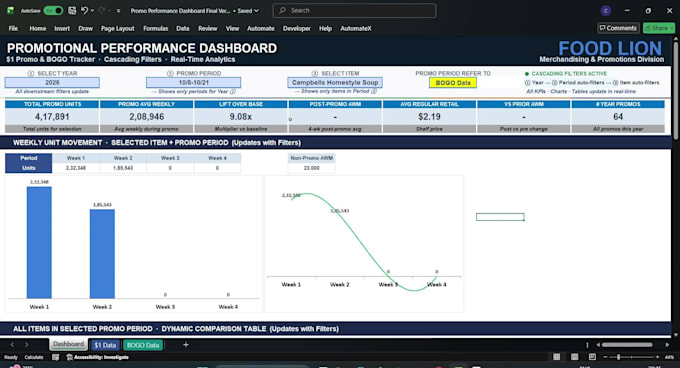Open the File menu

13,28
